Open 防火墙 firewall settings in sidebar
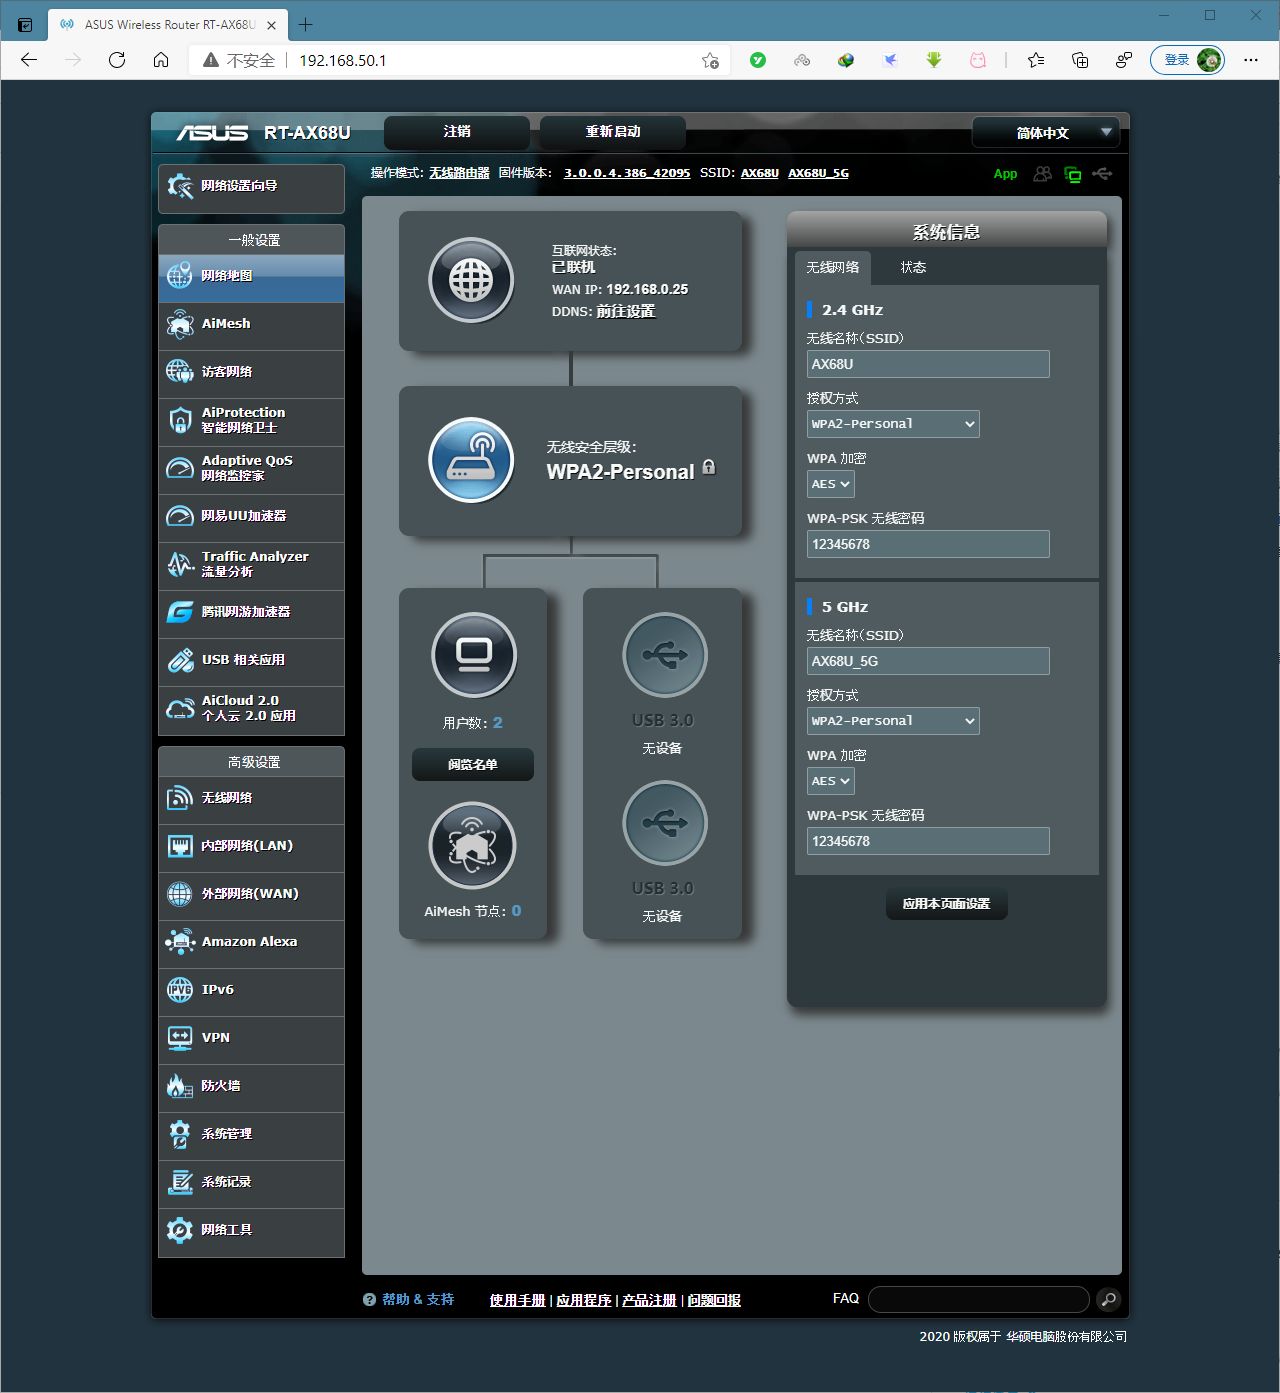Image resolution: width=1280 pixels, height=1393 pixels. (x=251, y=1086)
